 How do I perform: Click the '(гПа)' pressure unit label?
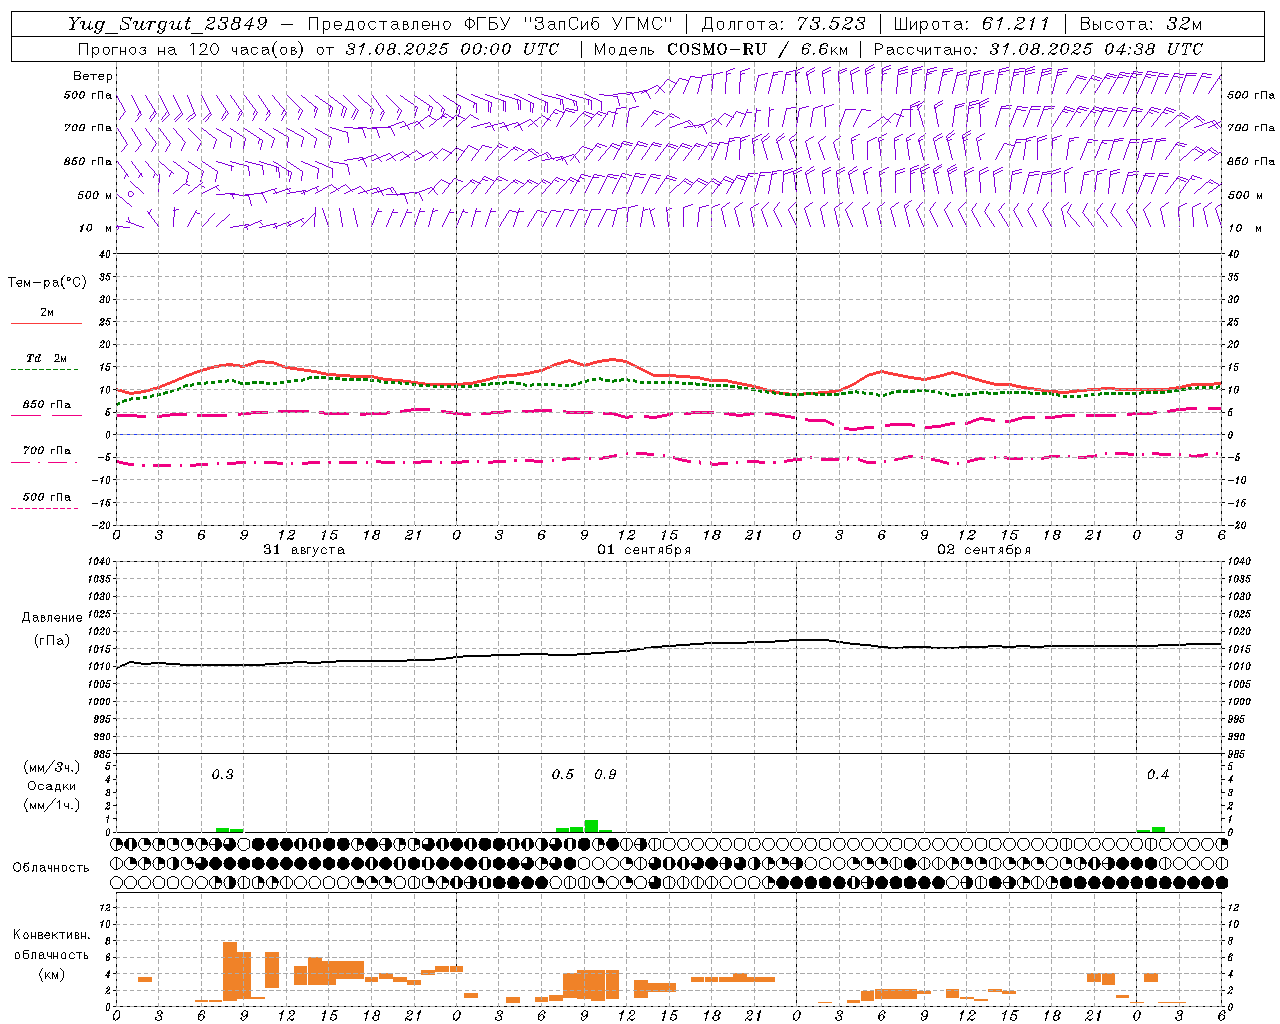tap(52, 641)
